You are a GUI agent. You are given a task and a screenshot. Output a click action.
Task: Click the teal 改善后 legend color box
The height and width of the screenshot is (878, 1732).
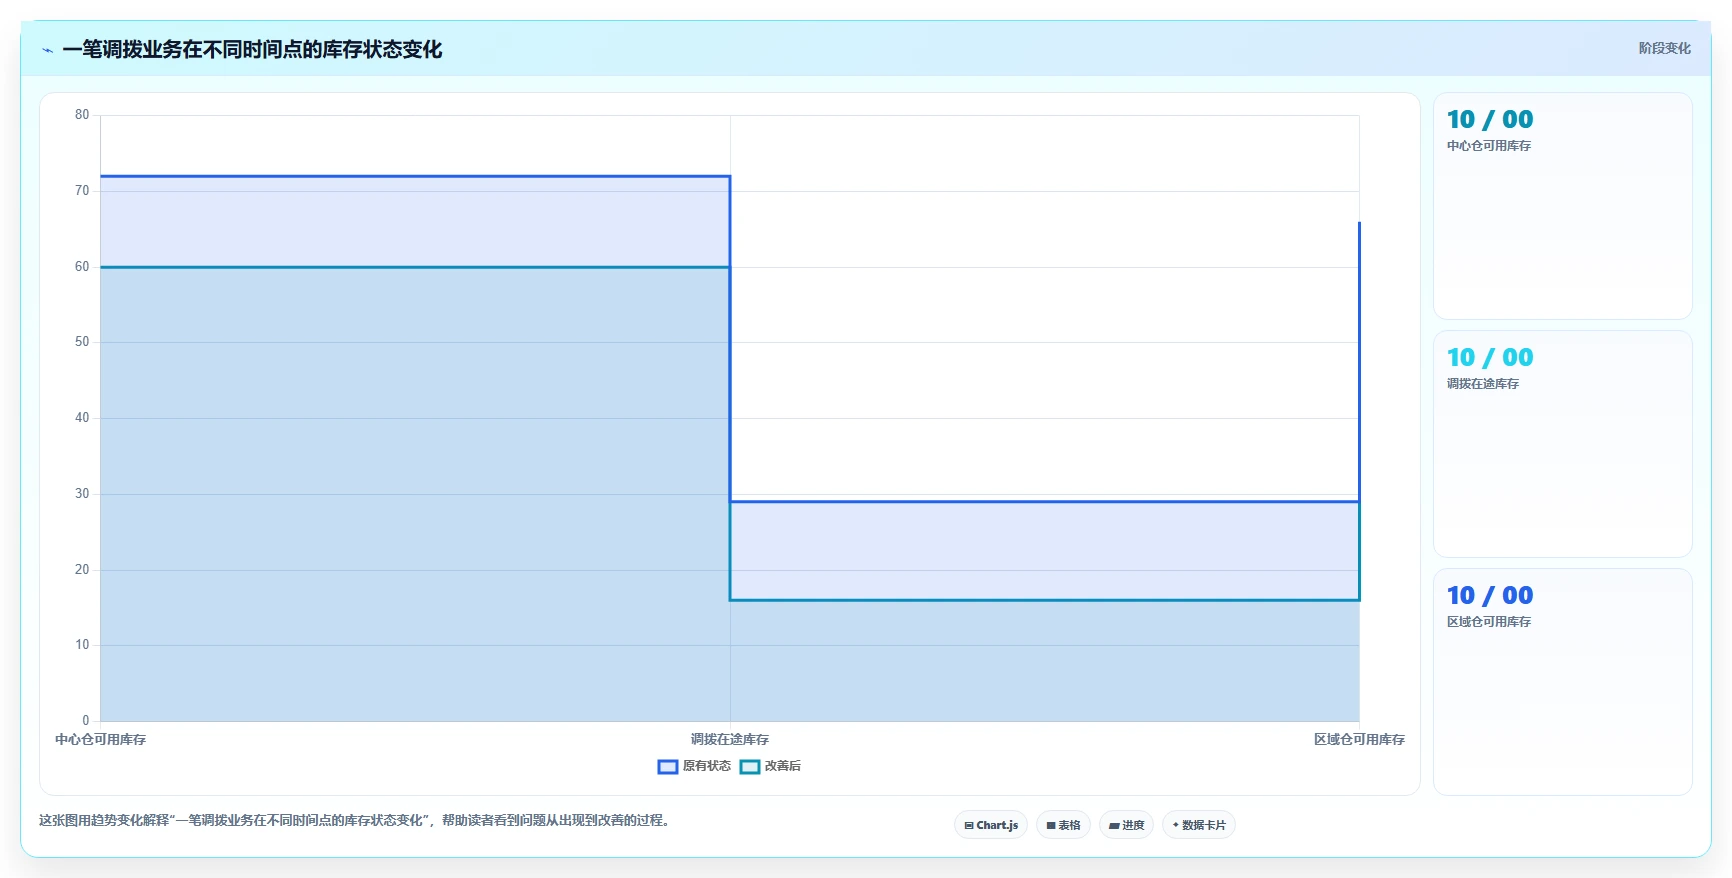(750, 767)
